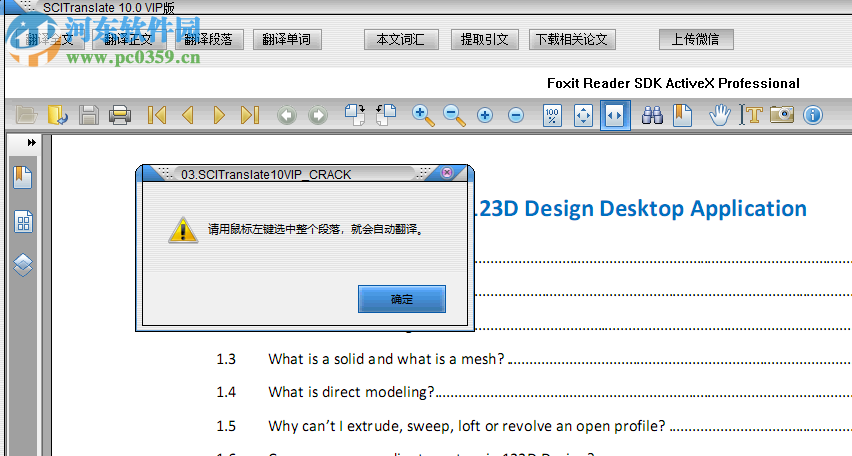
Task: Click the blue minus zoom button
Action: click(516, 115)
